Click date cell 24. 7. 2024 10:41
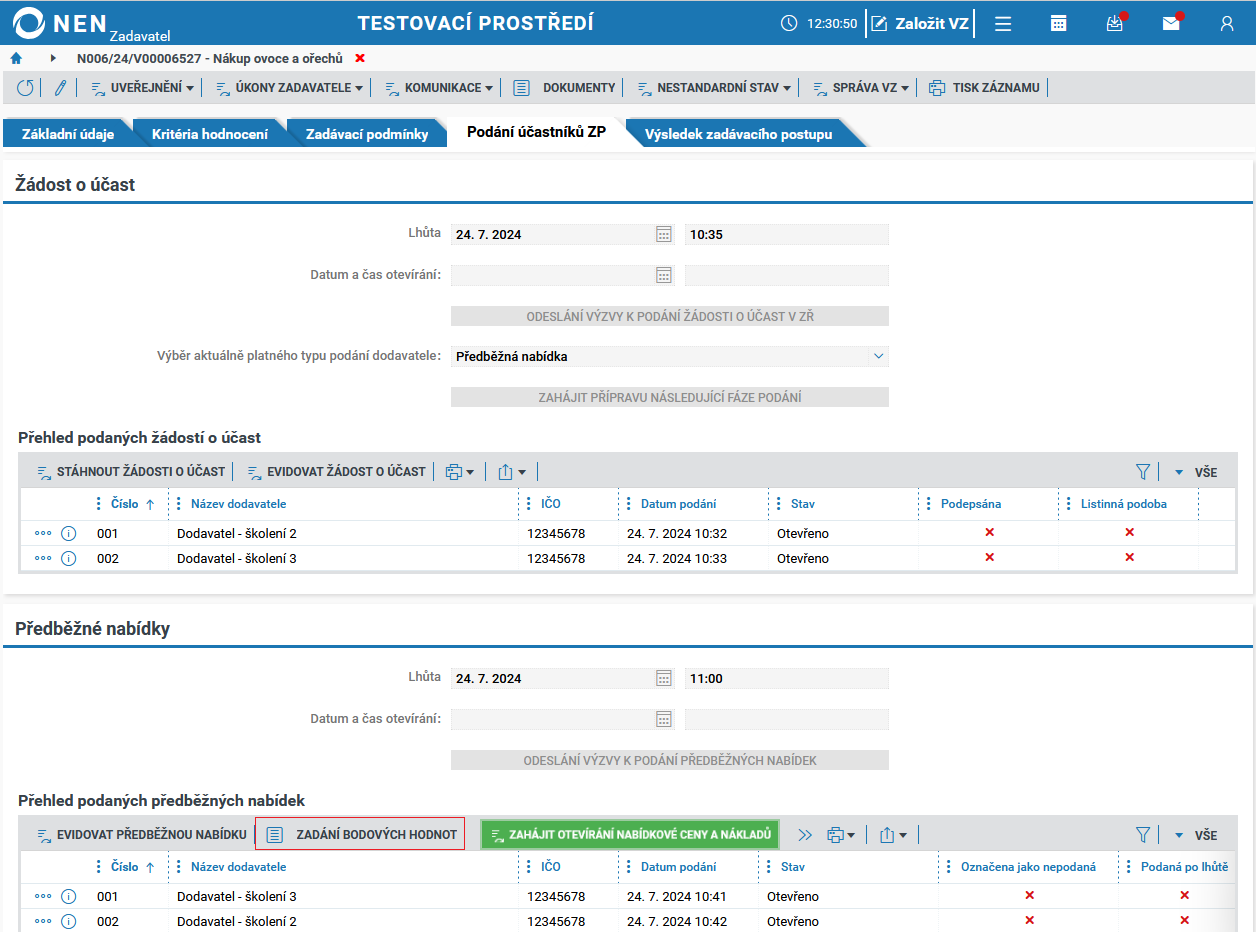This screenshot has height=932, width=1256. pos(677,896)
